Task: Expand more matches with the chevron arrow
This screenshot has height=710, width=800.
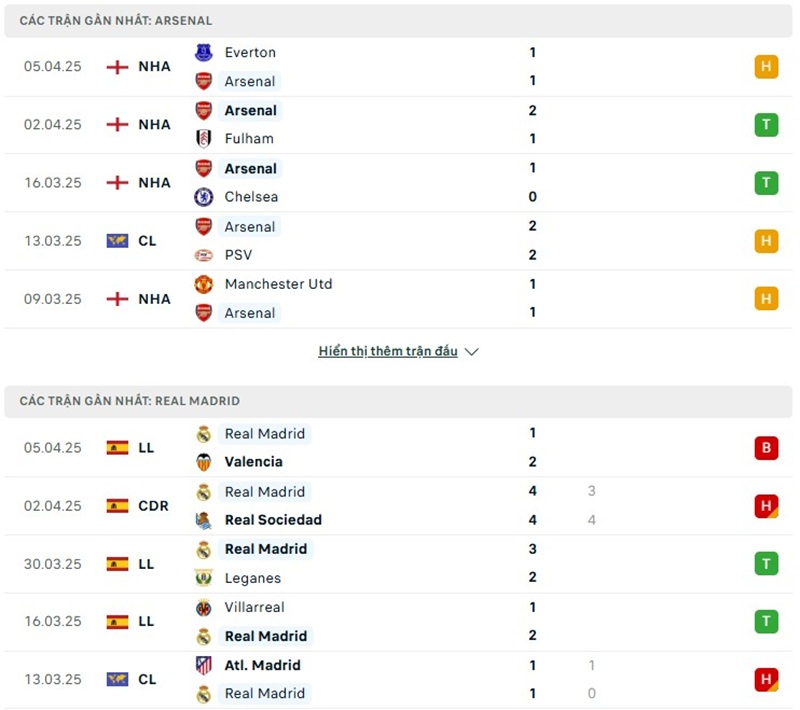Action: coord(472,352)
